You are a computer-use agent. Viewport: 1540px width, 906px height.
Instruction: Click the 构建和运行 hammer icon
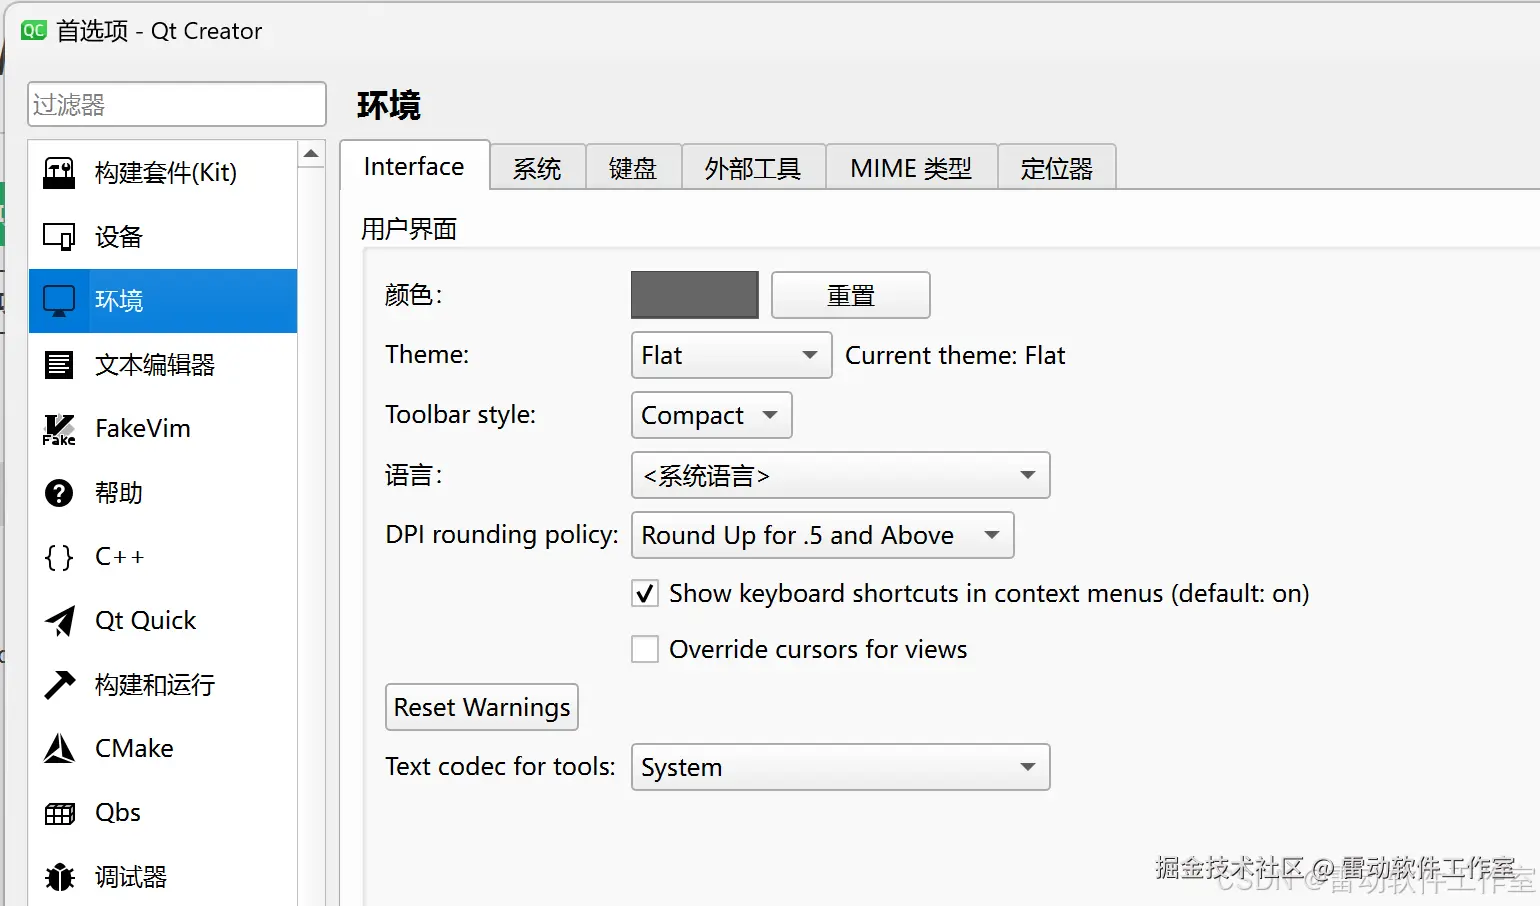(59, 685)
